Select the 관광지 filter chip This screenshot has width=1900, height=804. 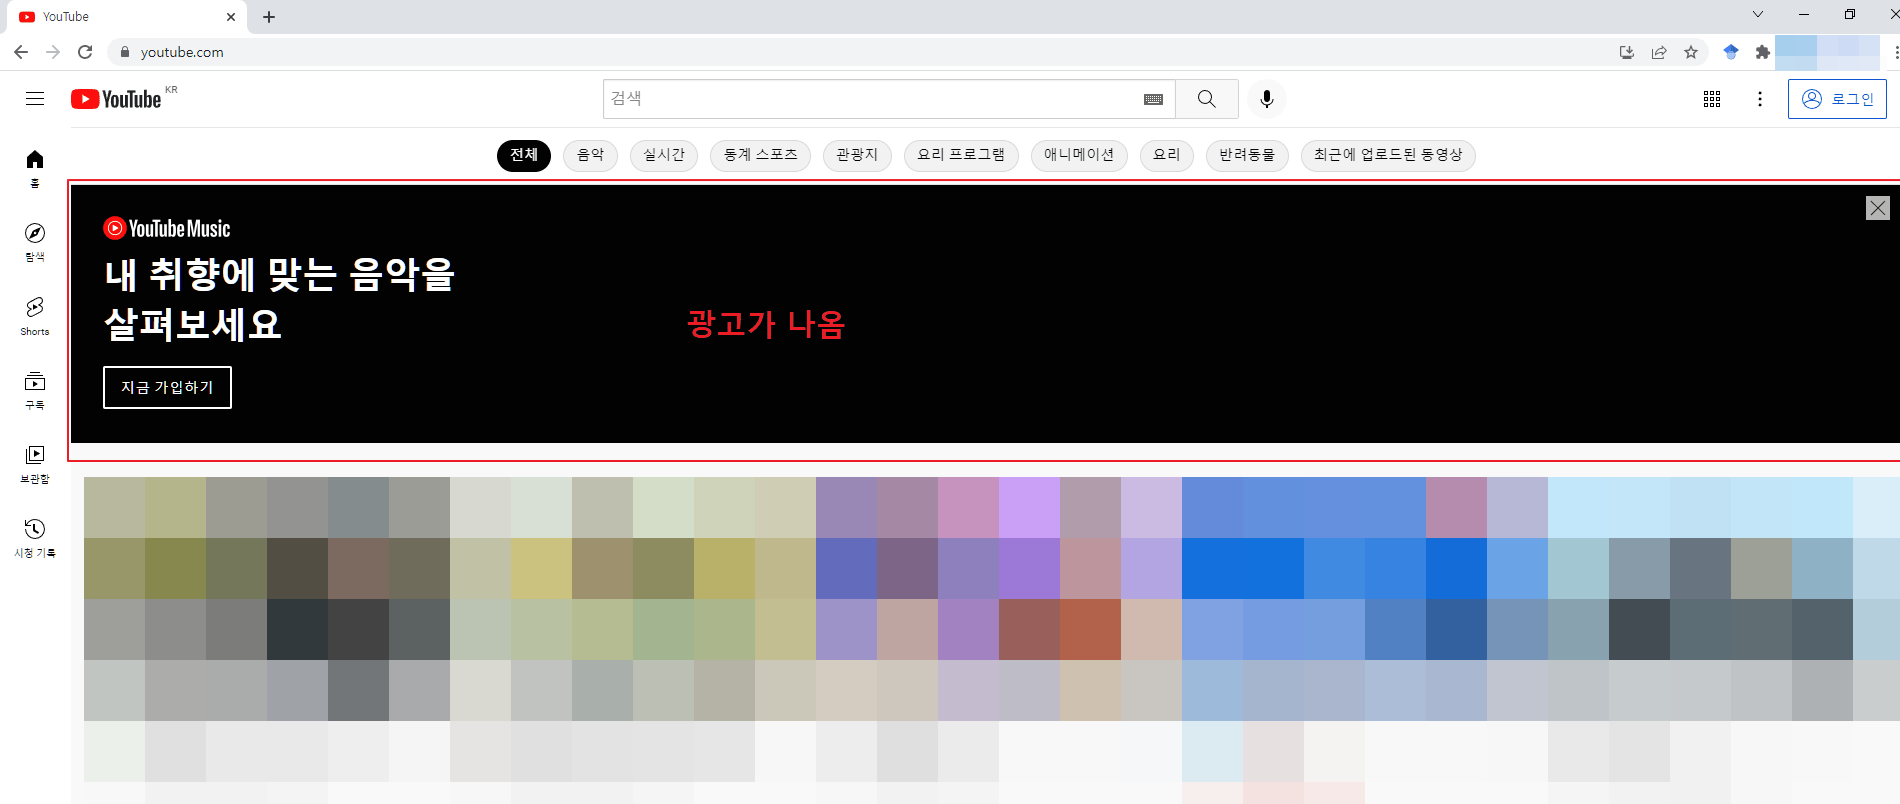857,155
